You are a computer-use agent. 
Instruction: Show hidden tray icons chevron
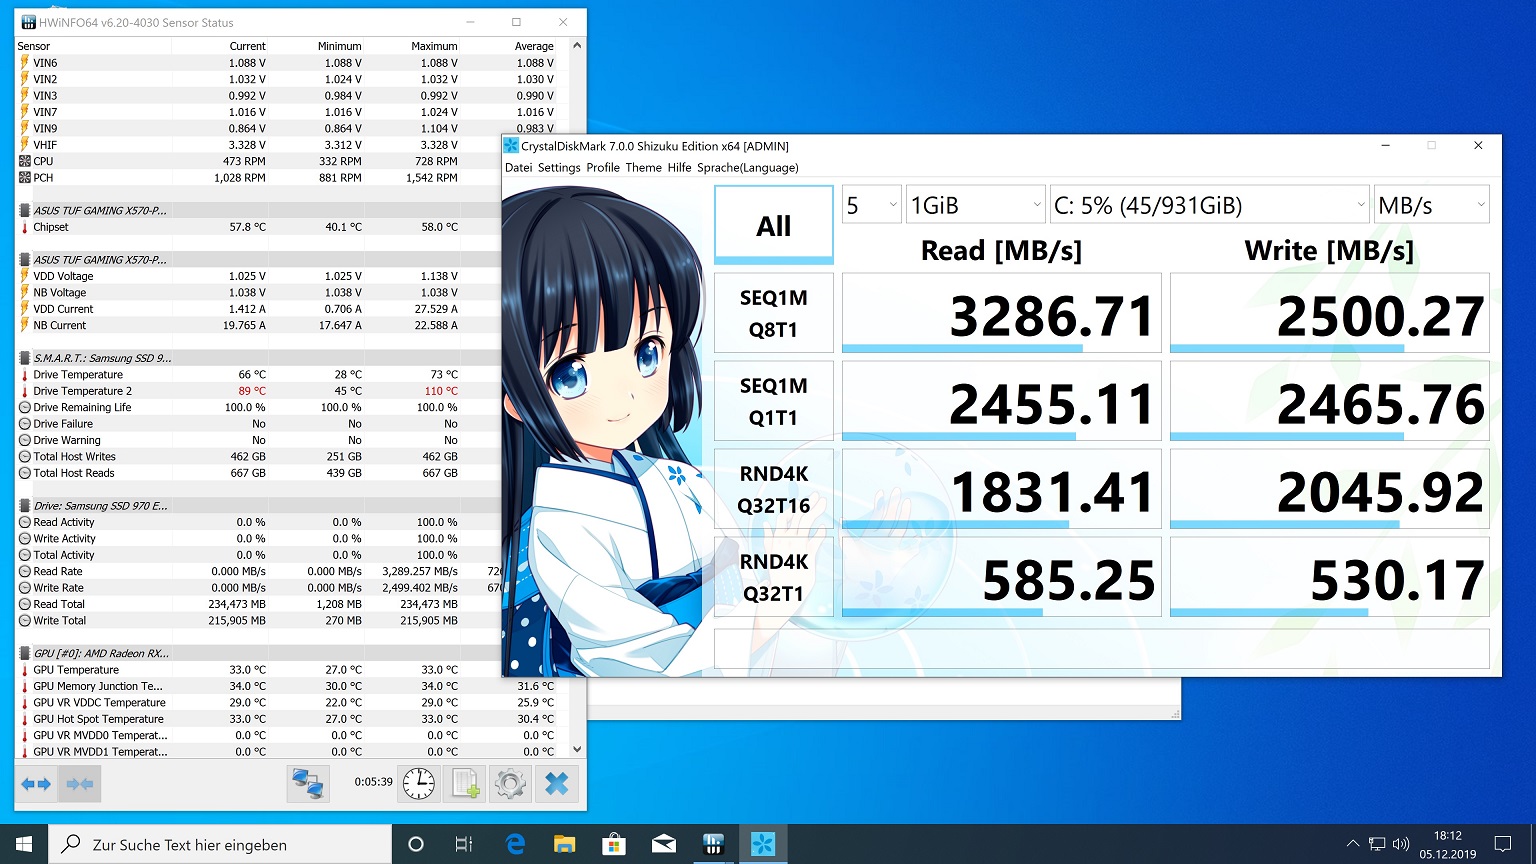(1352, 844)
